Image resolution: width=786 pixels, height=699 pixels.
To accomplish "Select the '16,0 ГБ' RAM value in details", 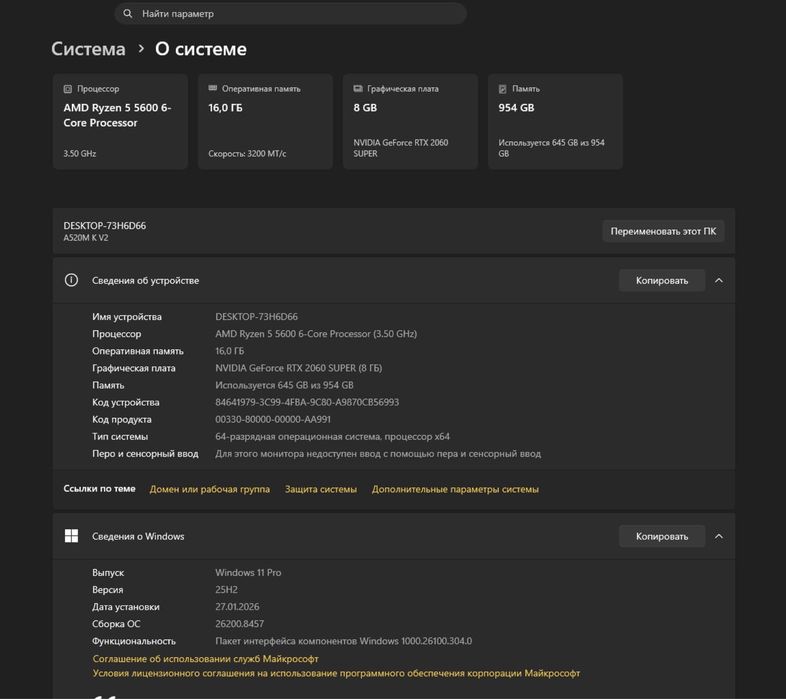I will tap(230, 351).
